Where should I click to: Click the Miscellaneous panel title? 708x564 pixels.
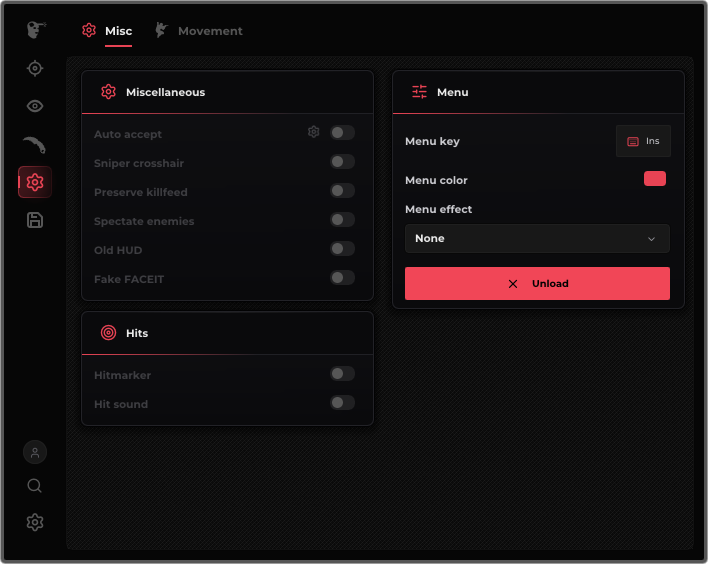click(165, 92)
